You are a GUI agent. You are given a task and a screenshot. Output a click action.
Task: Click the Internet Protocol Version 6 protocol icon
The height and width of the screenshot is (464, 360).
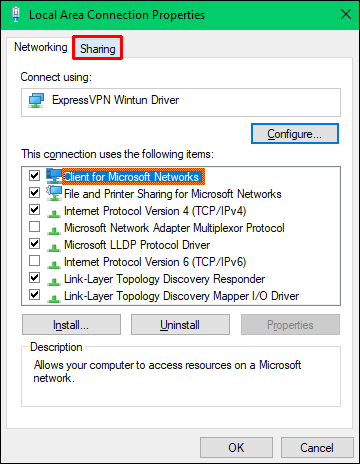[x=54, y=264]
